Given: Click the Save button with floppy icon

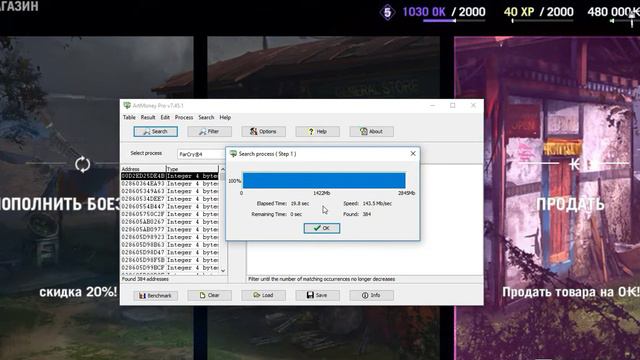Looking at the screenshot, I should [x=318, y=295].
